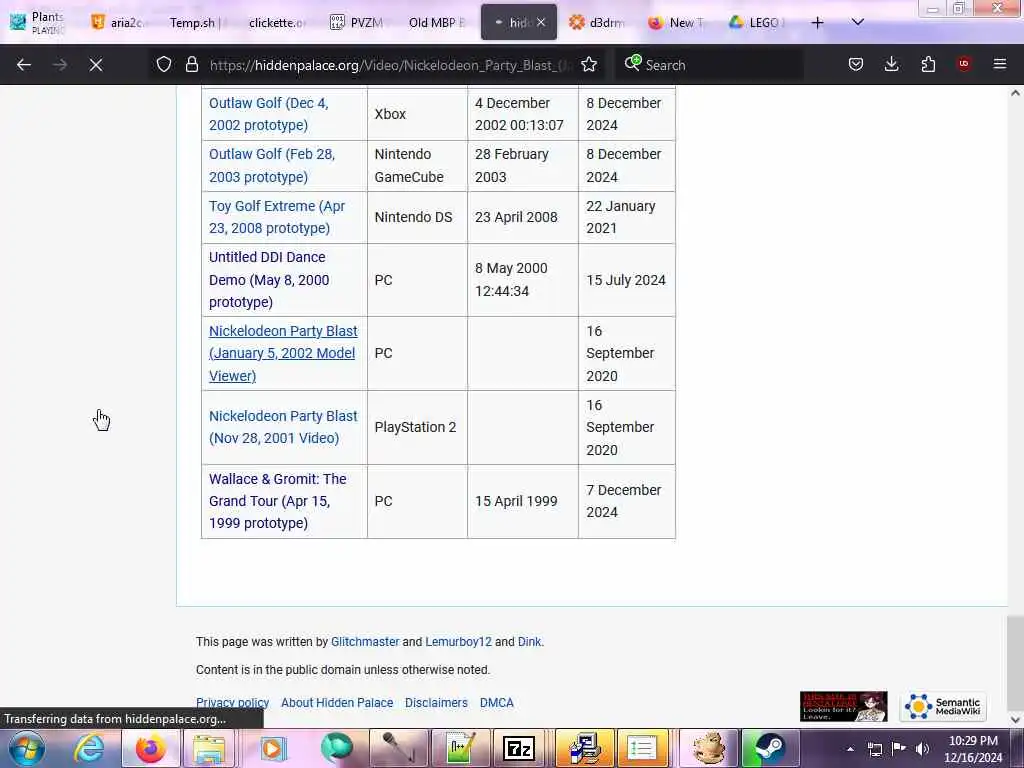This screenshot has width=1024, height=768.
Task: Go back to the previous page
Action: point(24,65)
